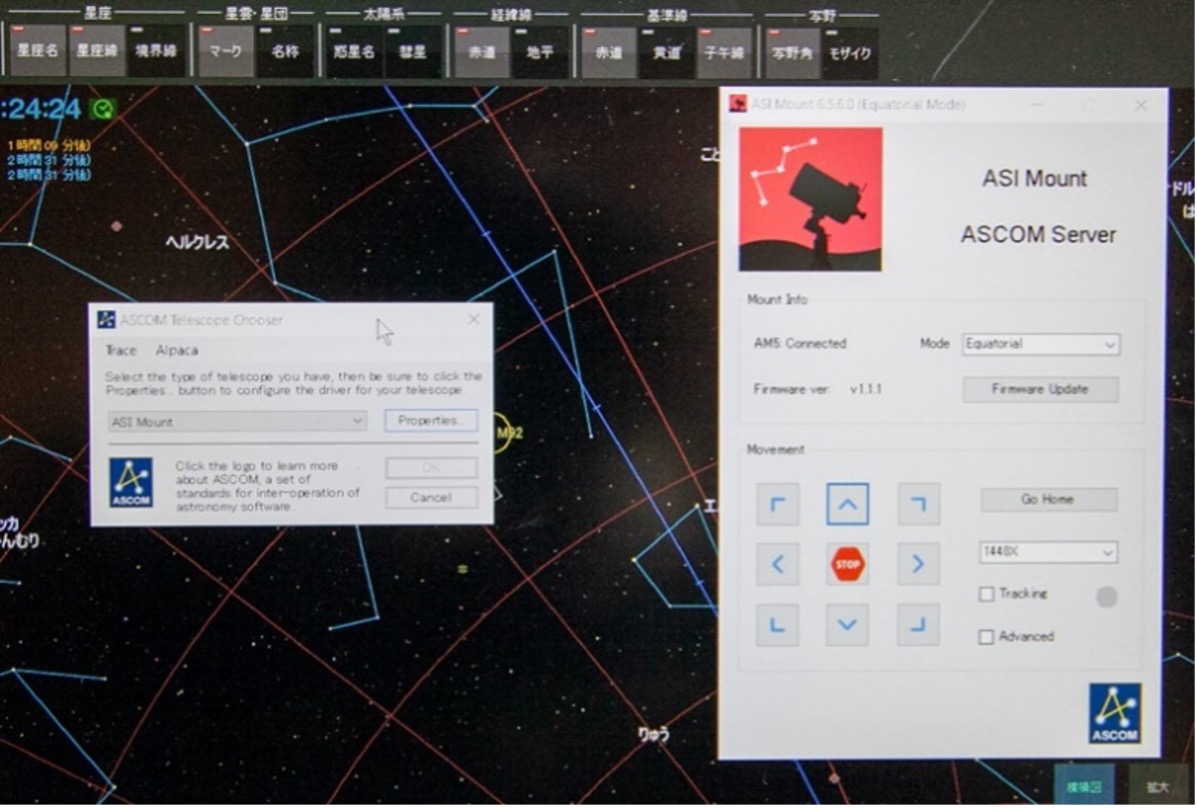The height and width of the screenshot is (809, 1197).
Task: Click the 拡大 zoom button
Action: (1158, 786)
